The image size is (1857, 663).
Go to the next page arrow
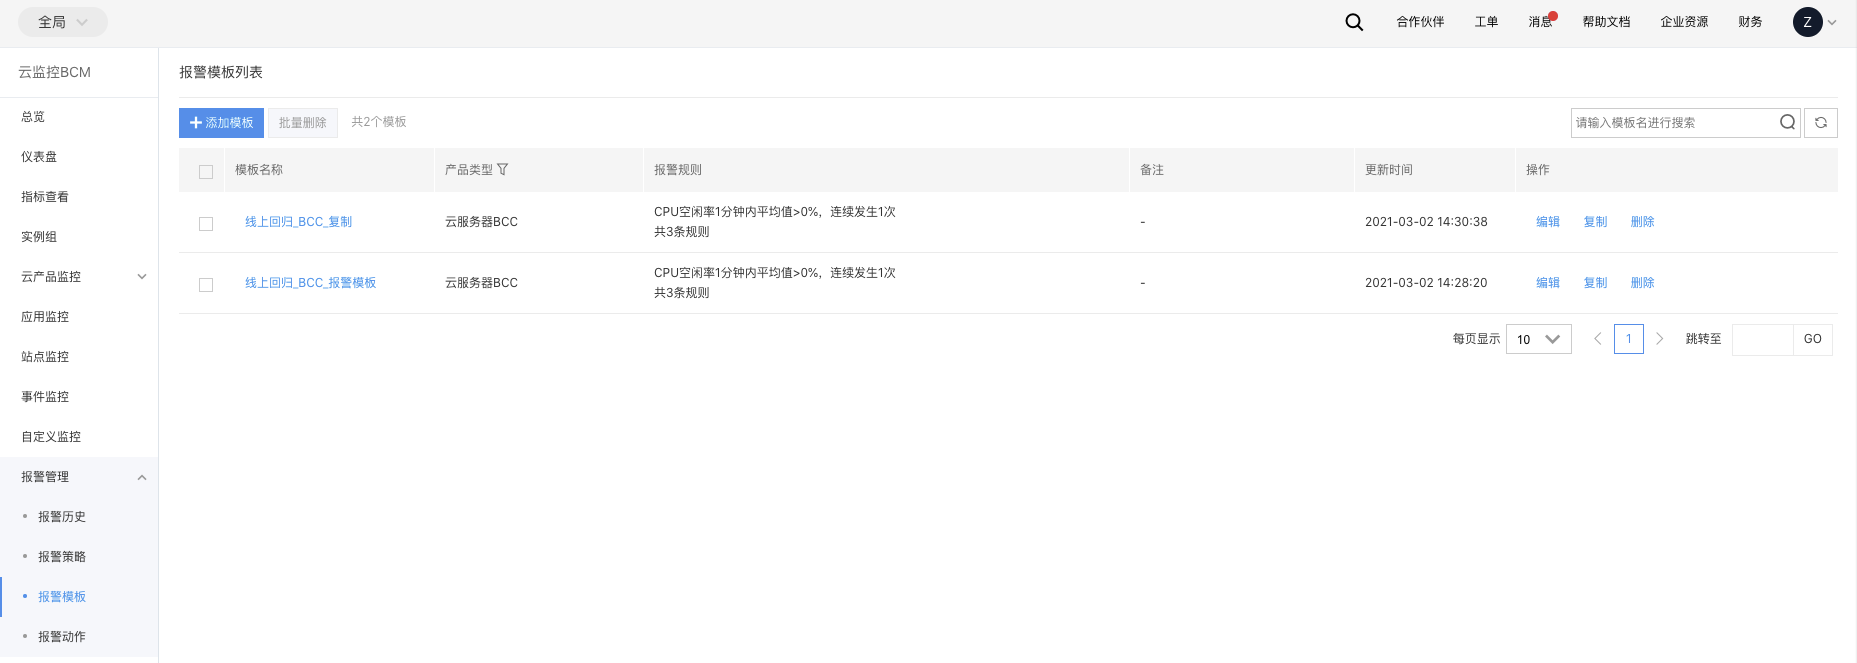[x=1659, y=339]
